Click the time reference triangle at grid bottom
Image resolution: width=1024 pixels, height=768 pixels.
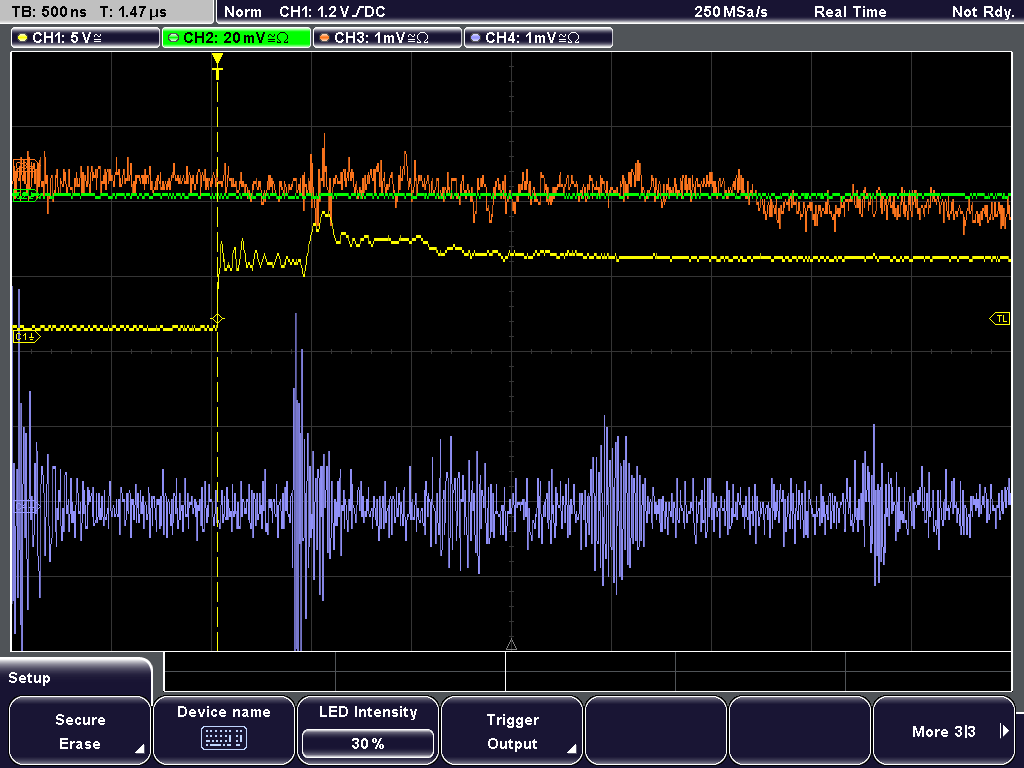point(511,645)
